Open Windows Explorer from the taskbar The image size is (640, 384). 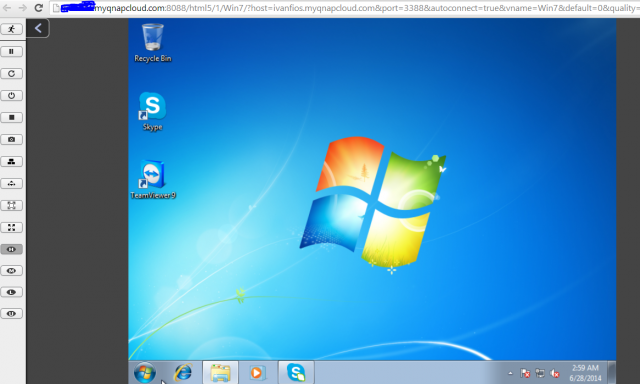tap(220, 373)
